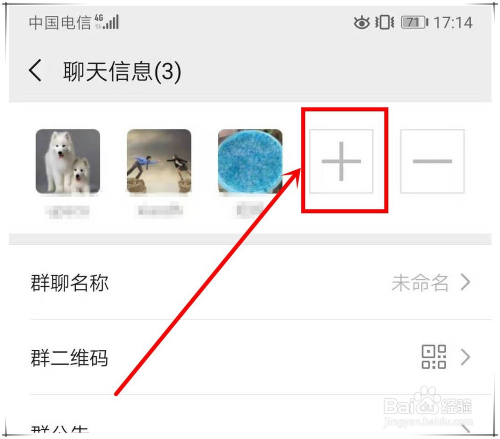Open the 群聊名称 menu row
The image size is (500, 439).
click(250, 282)
